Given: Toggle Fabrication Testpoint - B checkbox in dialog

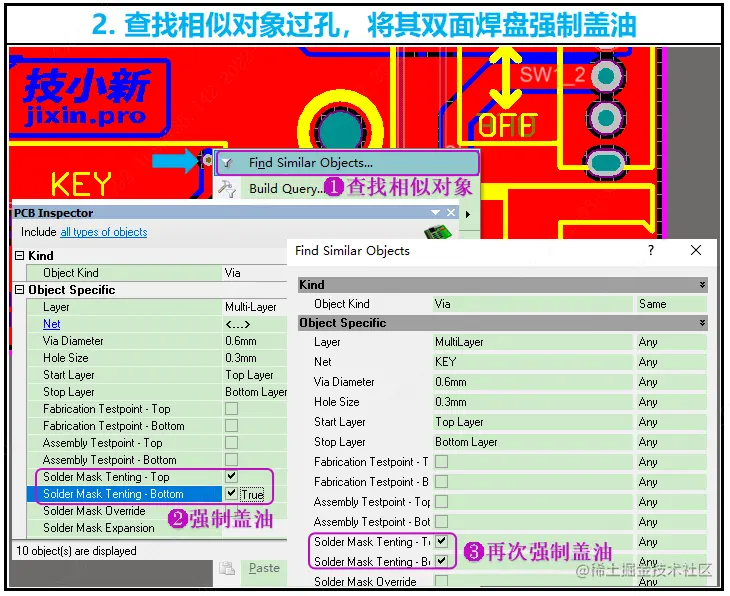Looking at the screenshot, I should pos(441,481).
